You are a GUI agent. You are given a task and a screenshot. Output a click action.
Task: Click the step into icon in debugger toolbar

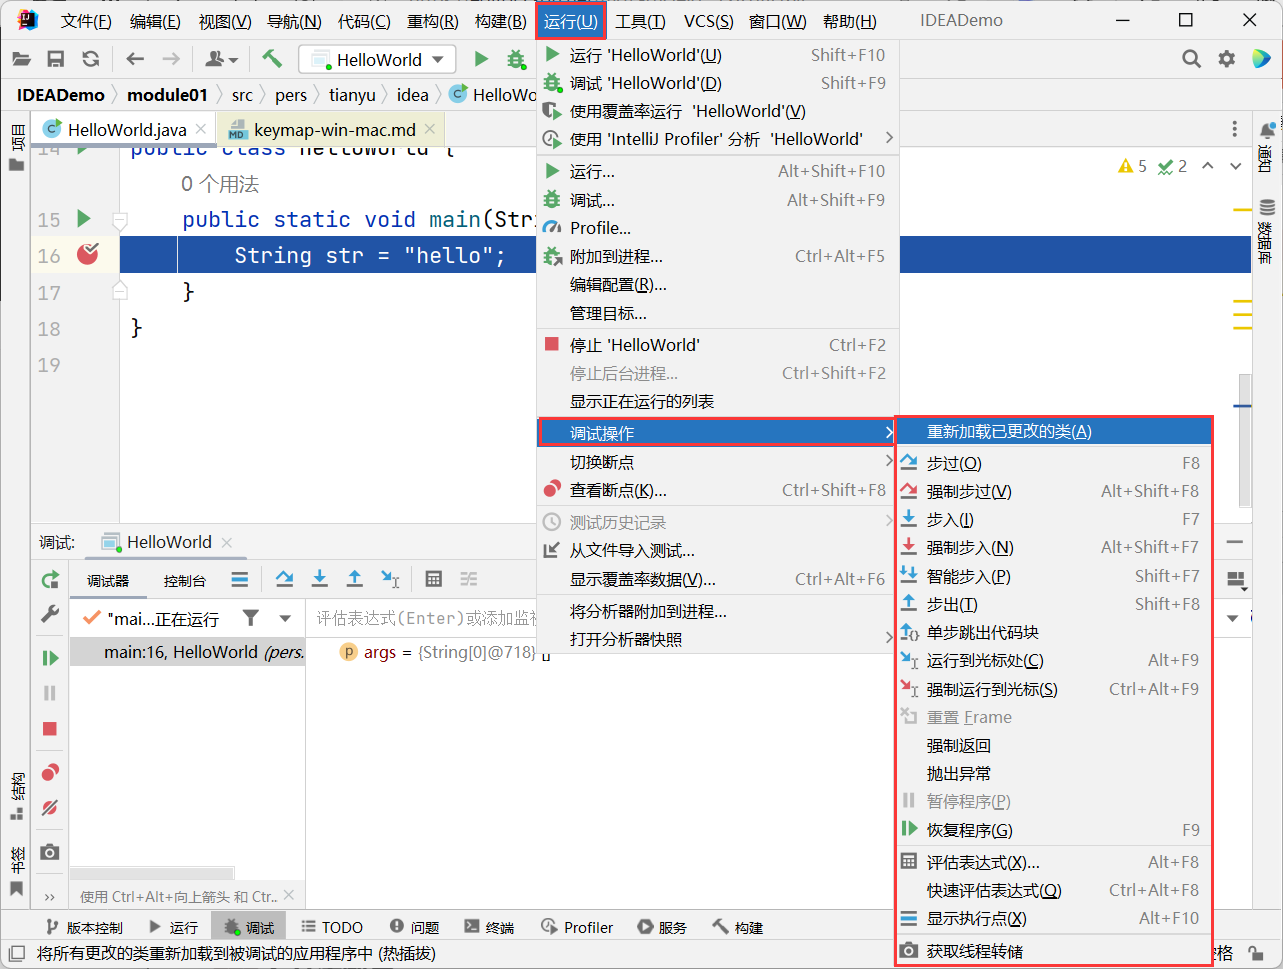click(x=320, y=579)
